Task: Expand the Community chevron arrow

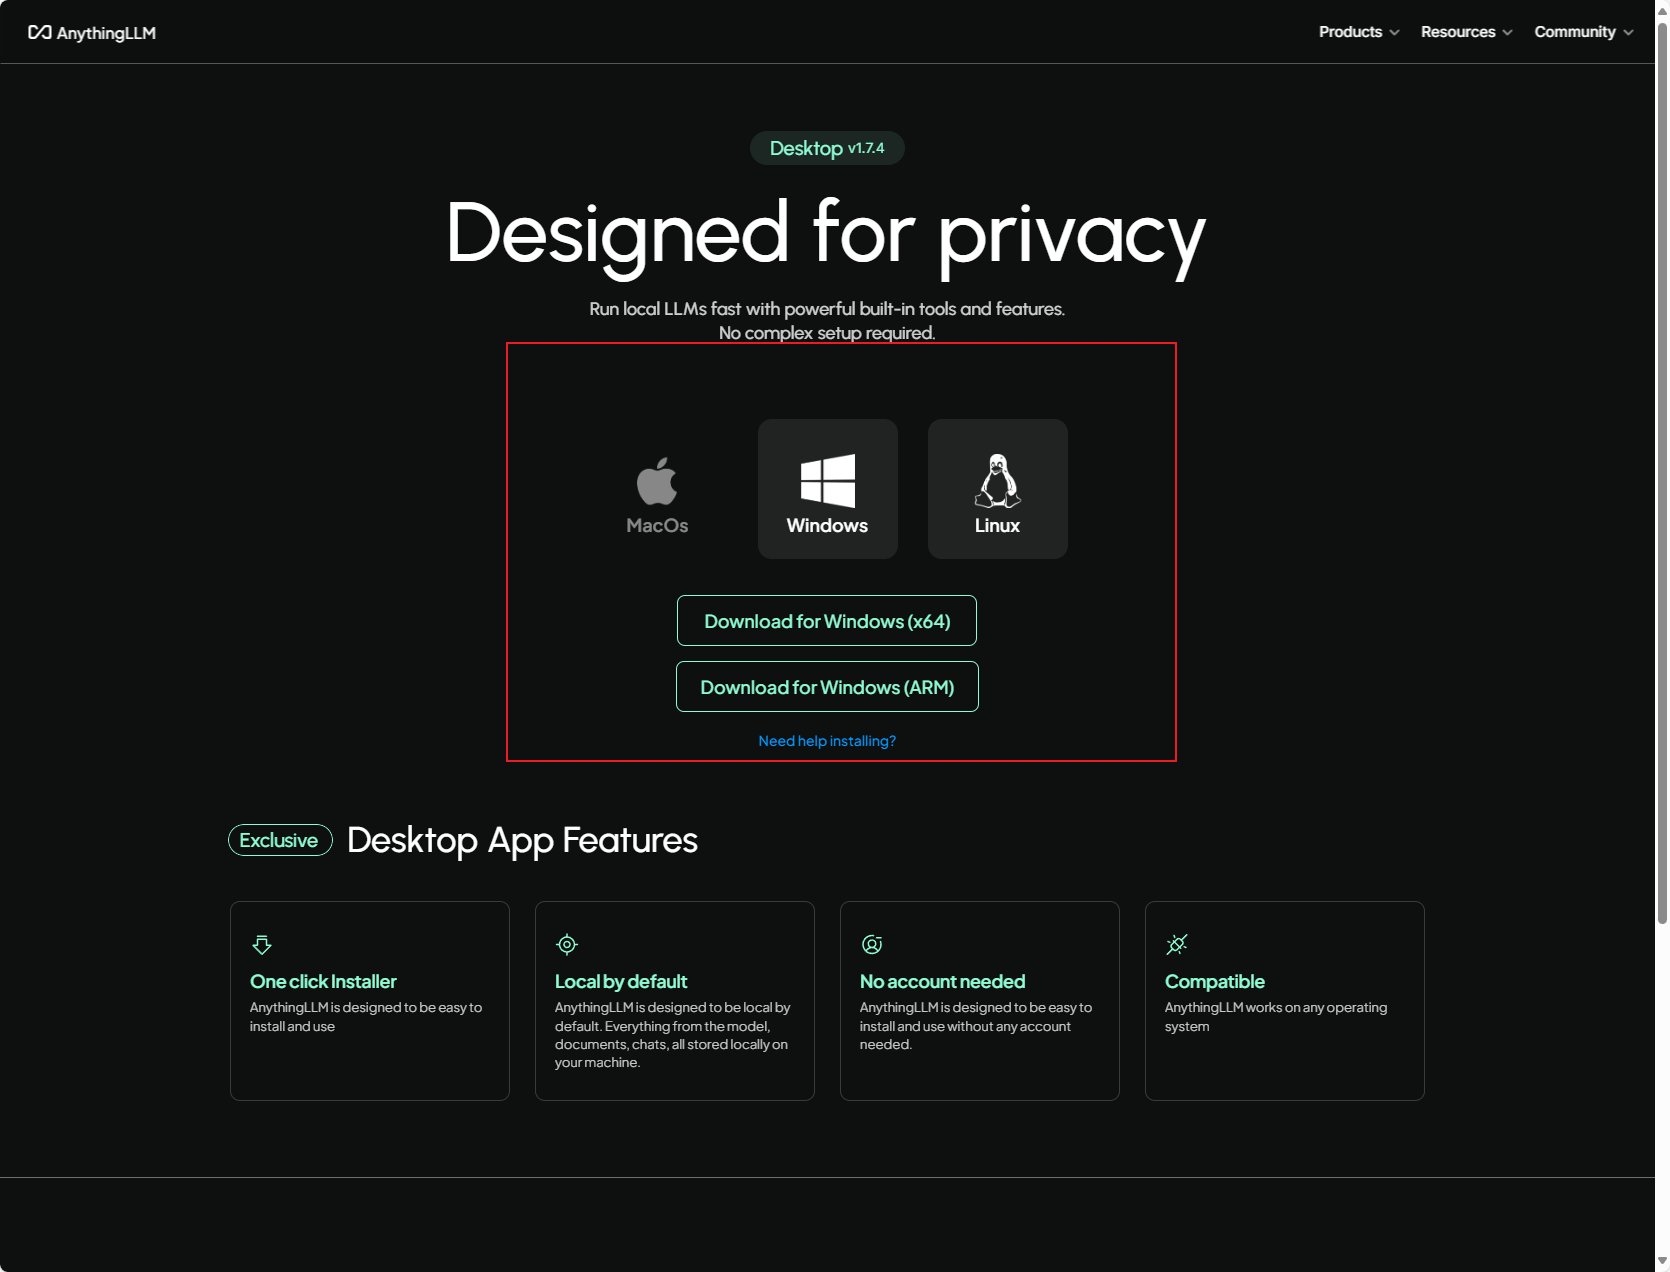Action: 1628,33
